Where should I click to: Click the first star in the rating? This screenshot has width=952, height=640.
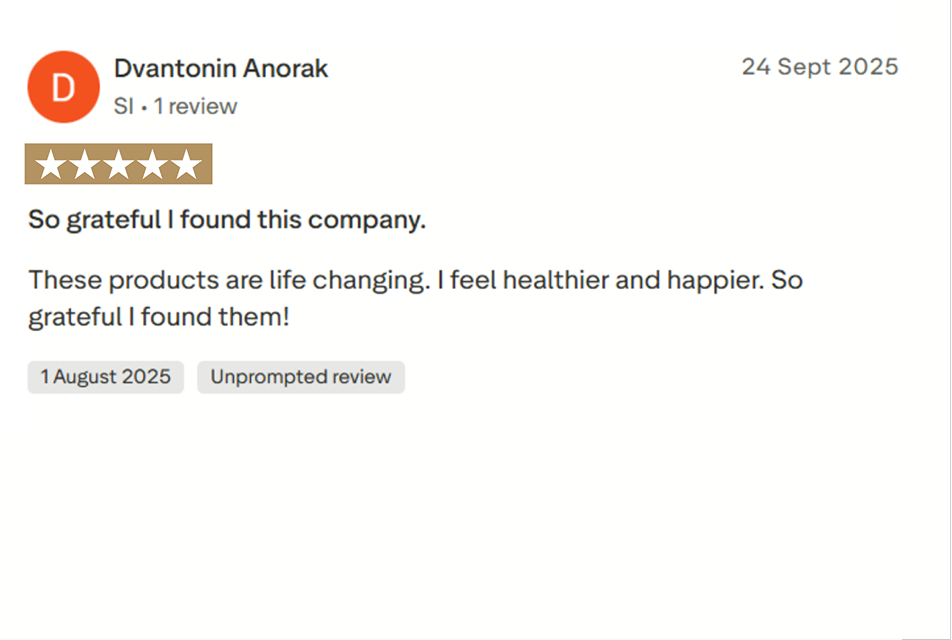50,165
